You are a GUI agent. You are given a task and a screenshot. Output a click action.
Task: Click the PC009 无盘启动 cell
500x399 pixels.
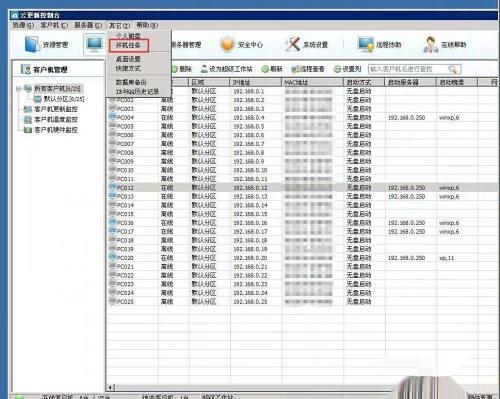pyautogui.click(x=359, y=161)
